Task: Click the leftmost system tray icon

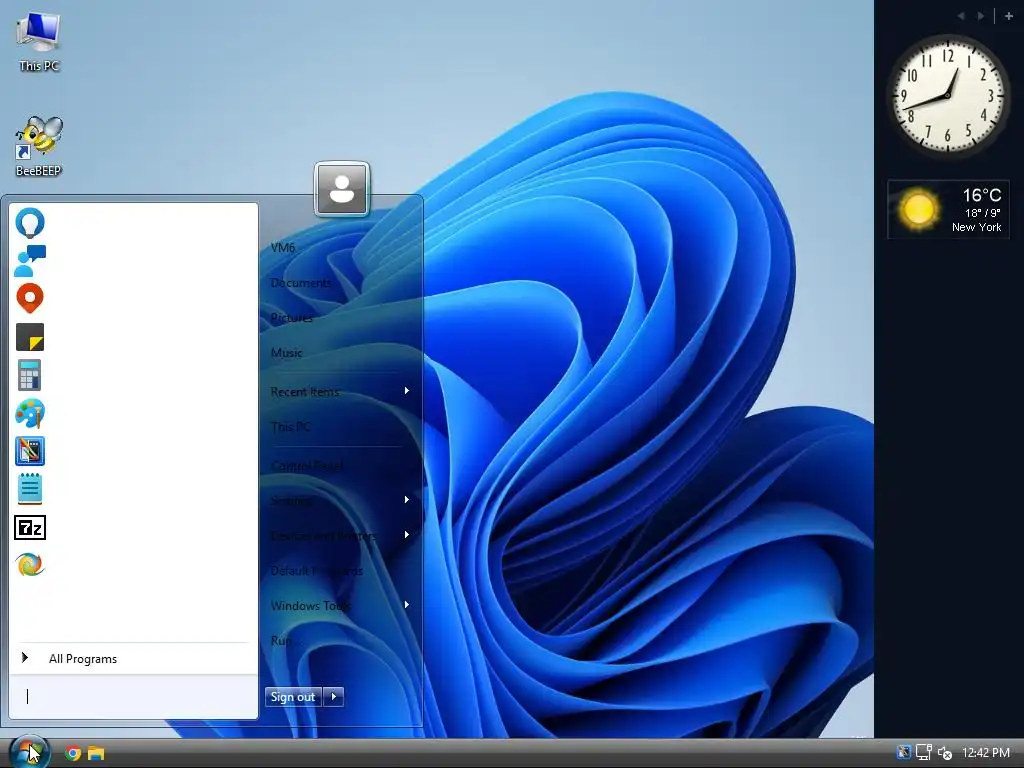Action: click(x=903, y=753)
